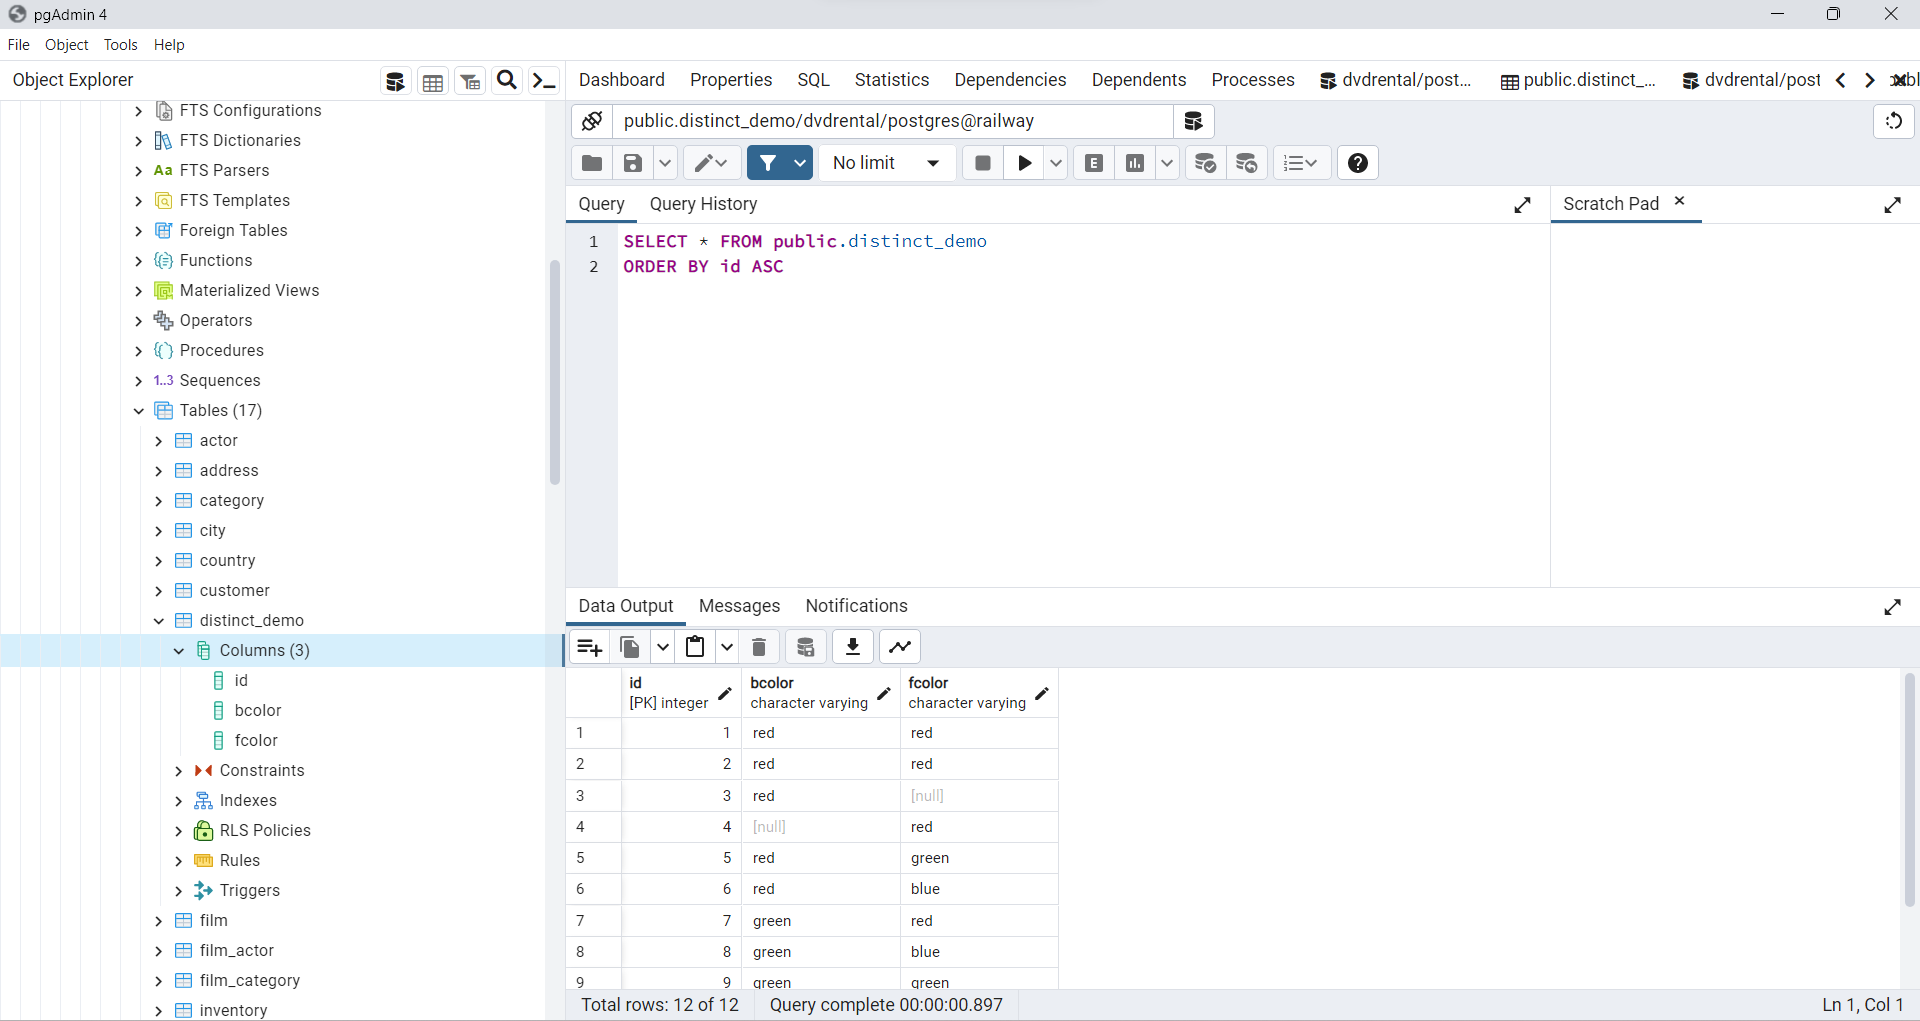Open the Graph Visualiser line chart icon

pos(900,647)
